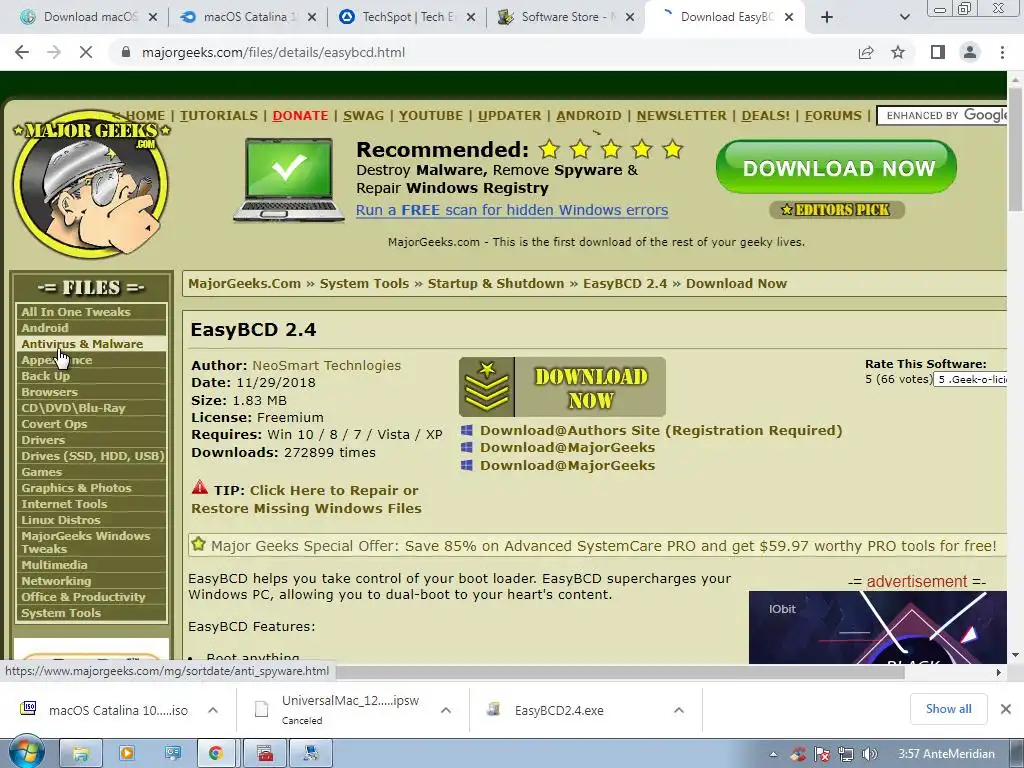1024x768 pixels.
Task: Open the SWAG nav link
Action: pos(363,116)
